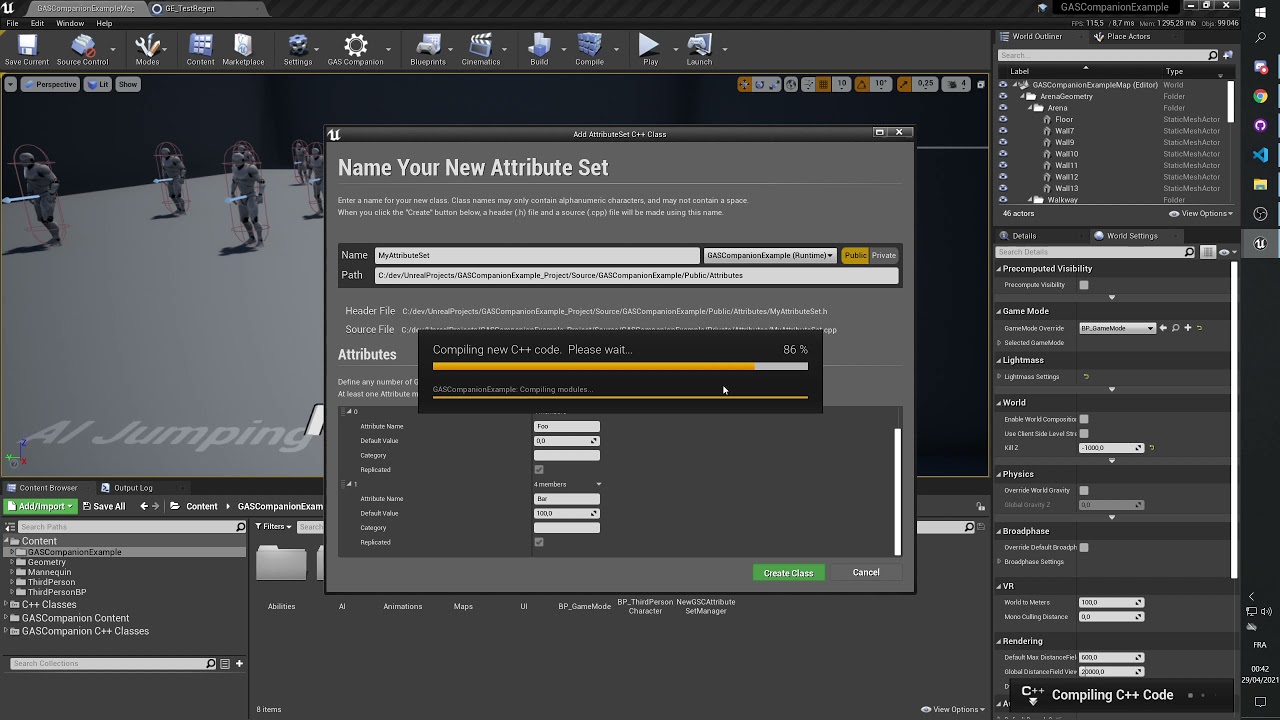Screen dimensions: 1280x720
Task: Click the Visual Studio Code taskbar icon
Action: [1260, 155]
